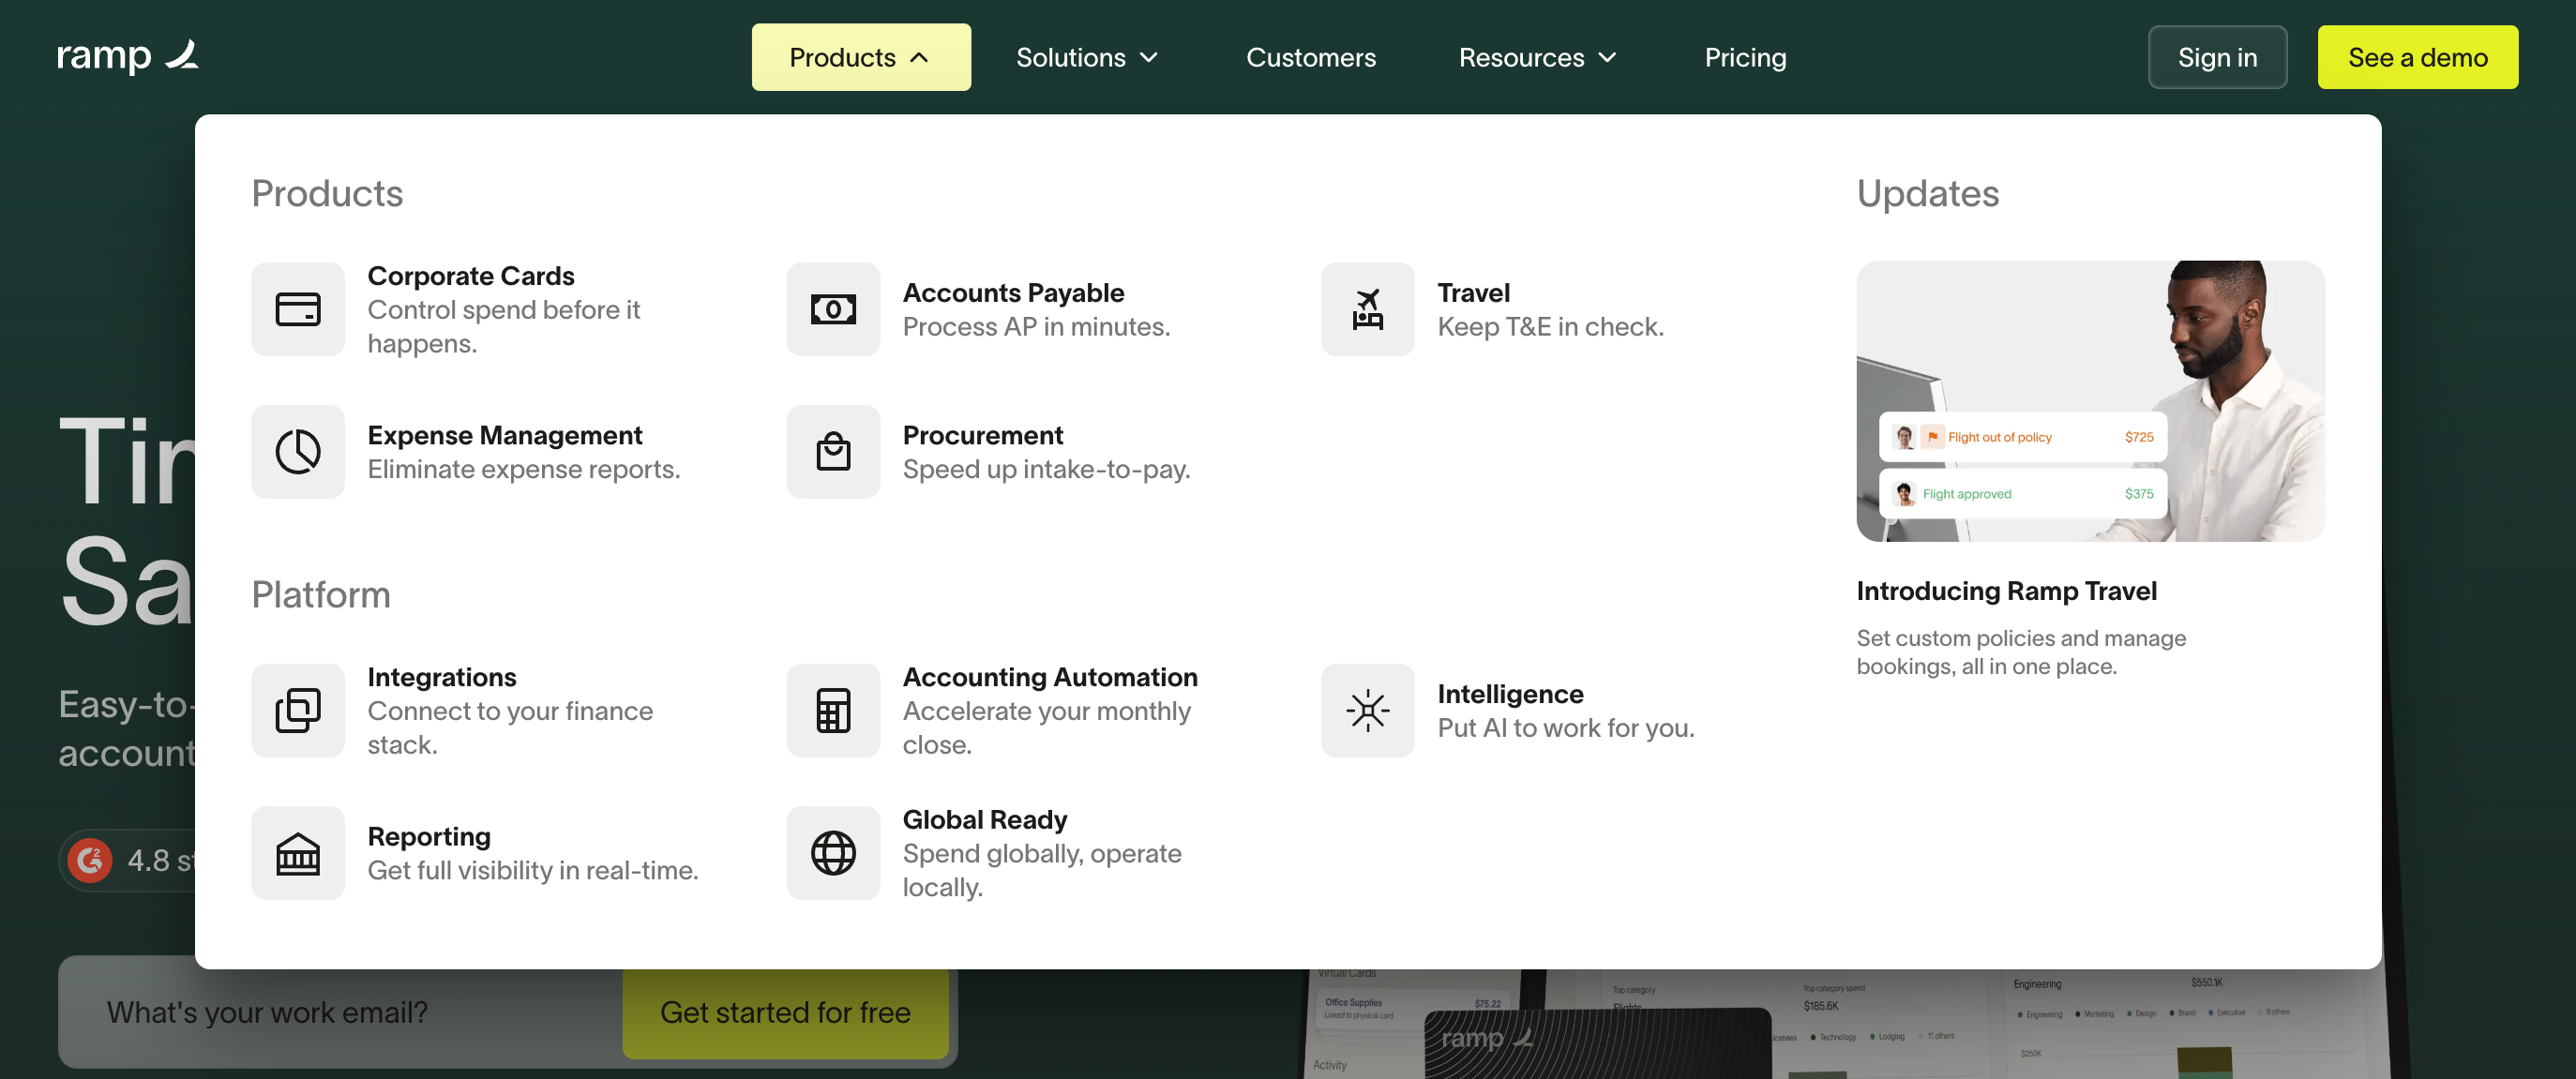2576x1079 pixels.
Task: Click the Accounting Automation calculator icon
Action: 832,711
